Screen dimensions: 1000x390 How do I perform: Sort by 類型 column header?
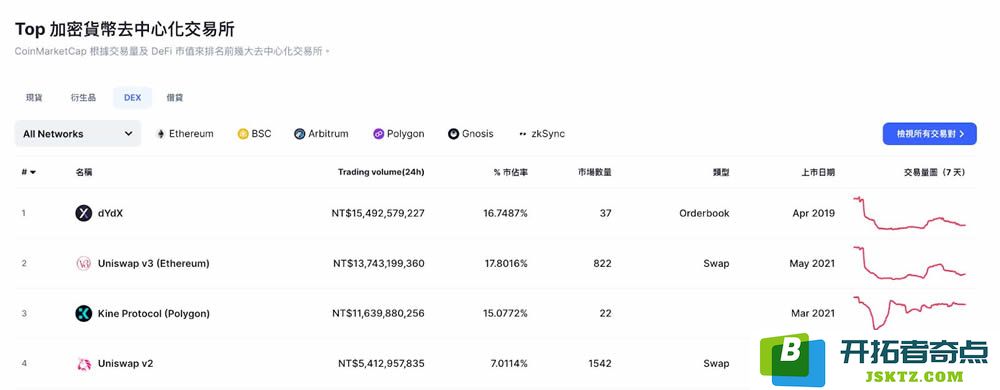pyautogui.click(x=721, y=172)
